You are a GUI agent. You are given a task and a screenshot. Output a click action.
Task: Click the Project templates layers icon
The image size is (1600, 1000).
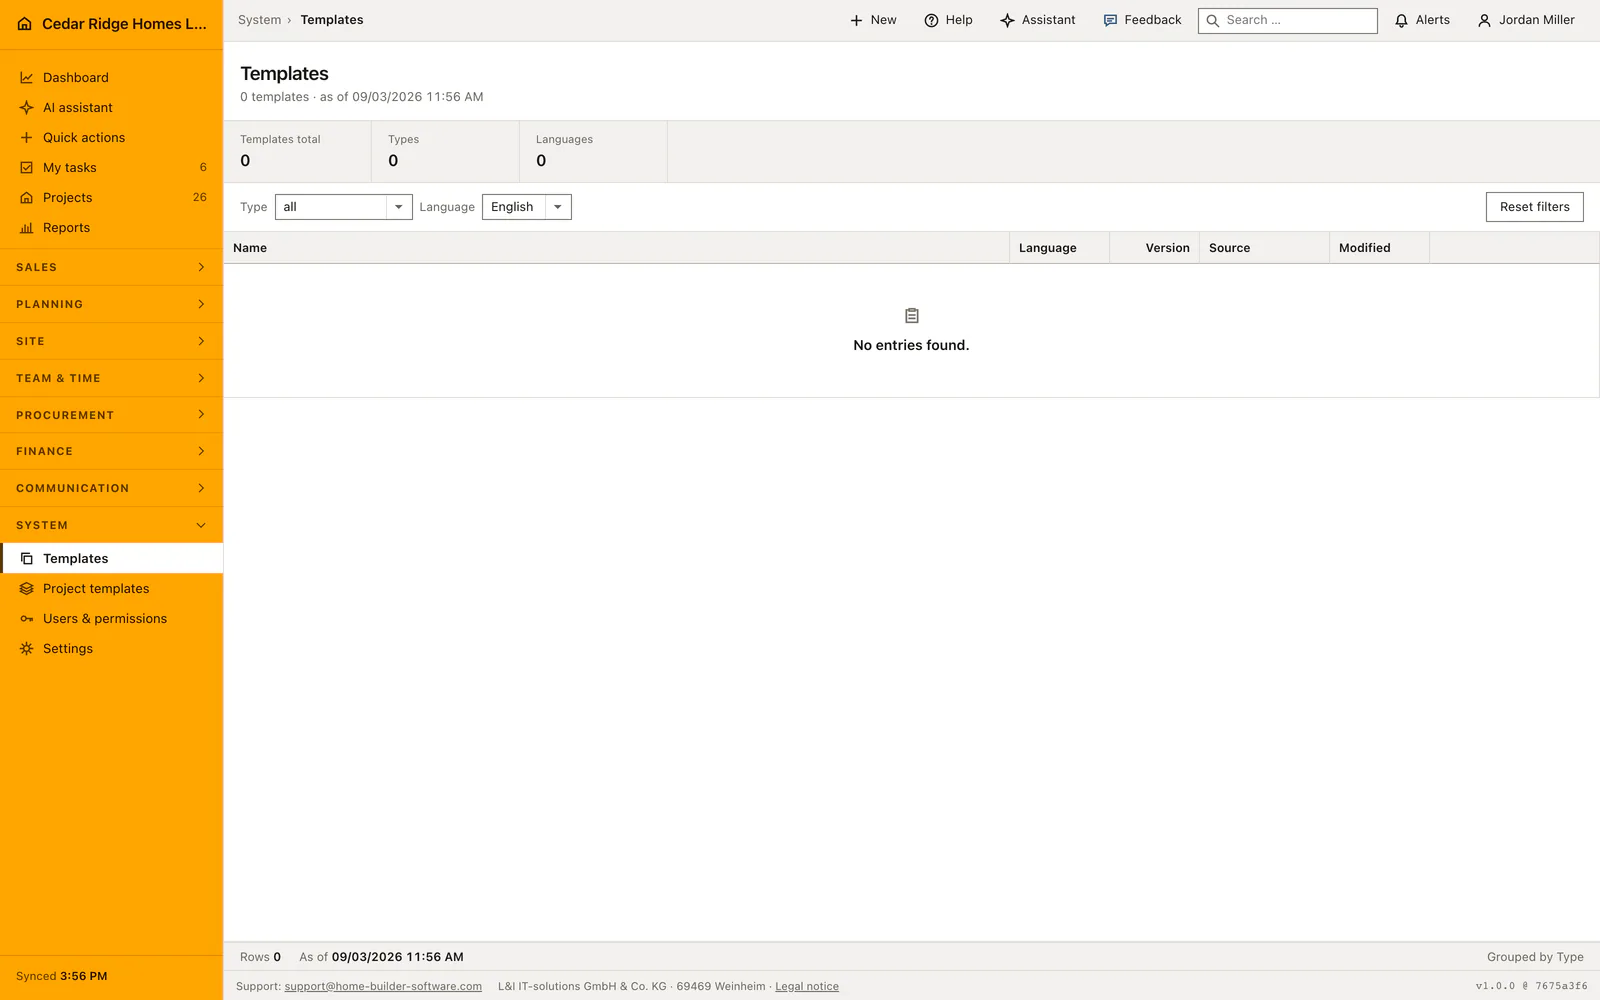(x=27, y=589)
